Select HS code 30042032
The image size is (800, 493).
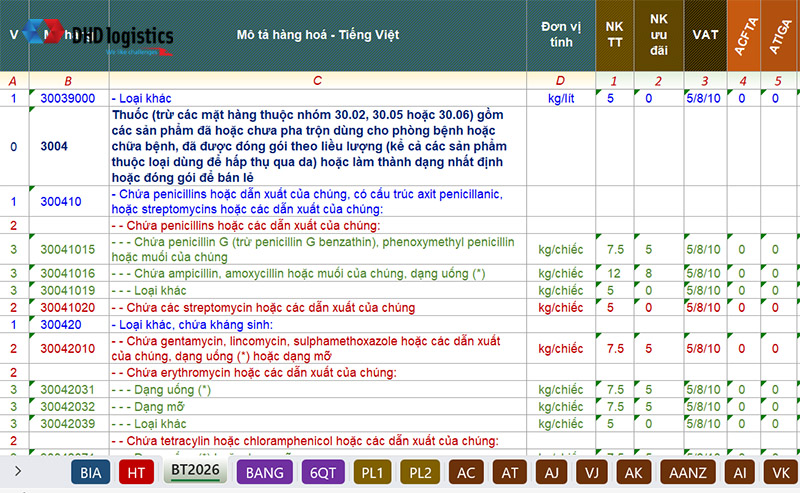tap(67, 407)
